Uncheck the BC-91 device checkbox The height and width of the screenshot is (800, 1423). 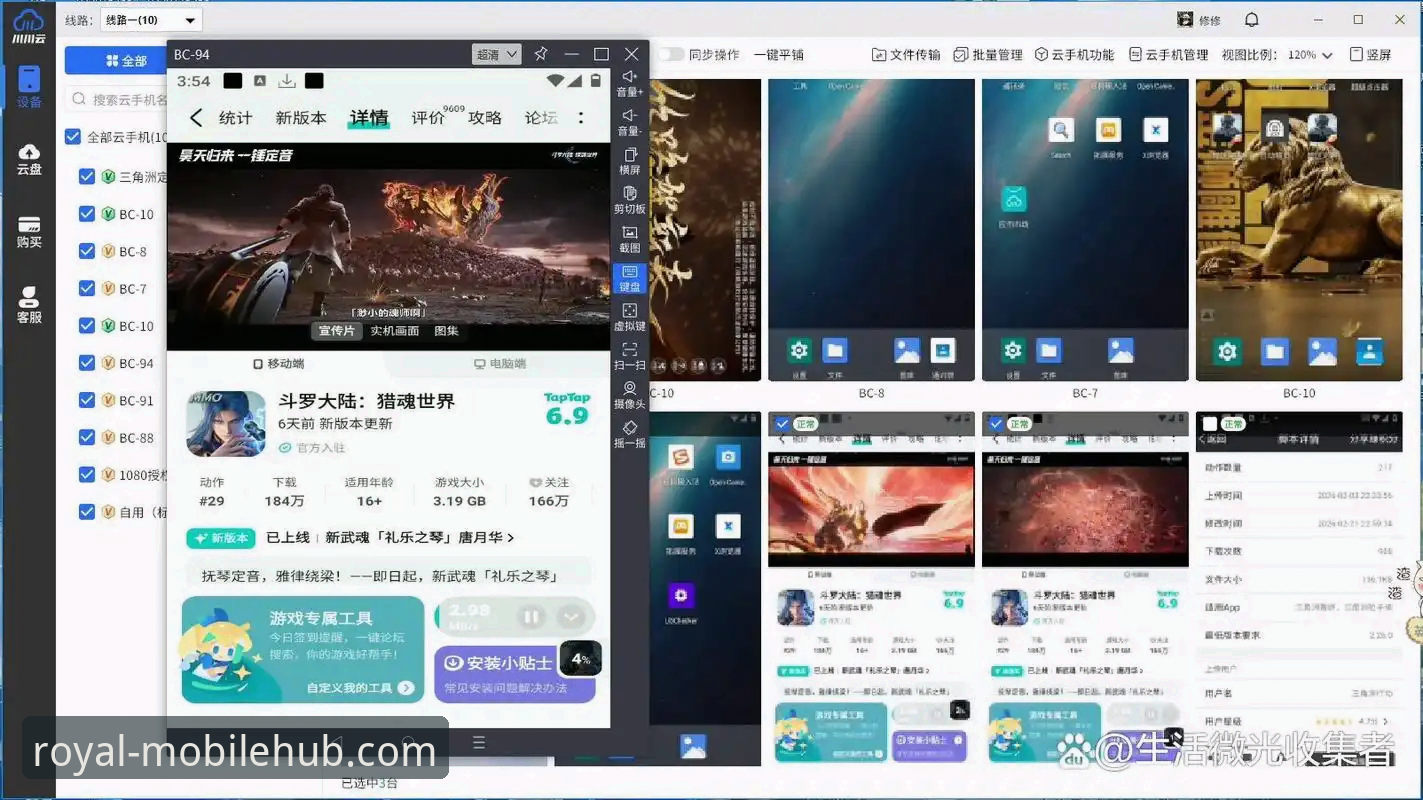(x=87, y=400)
